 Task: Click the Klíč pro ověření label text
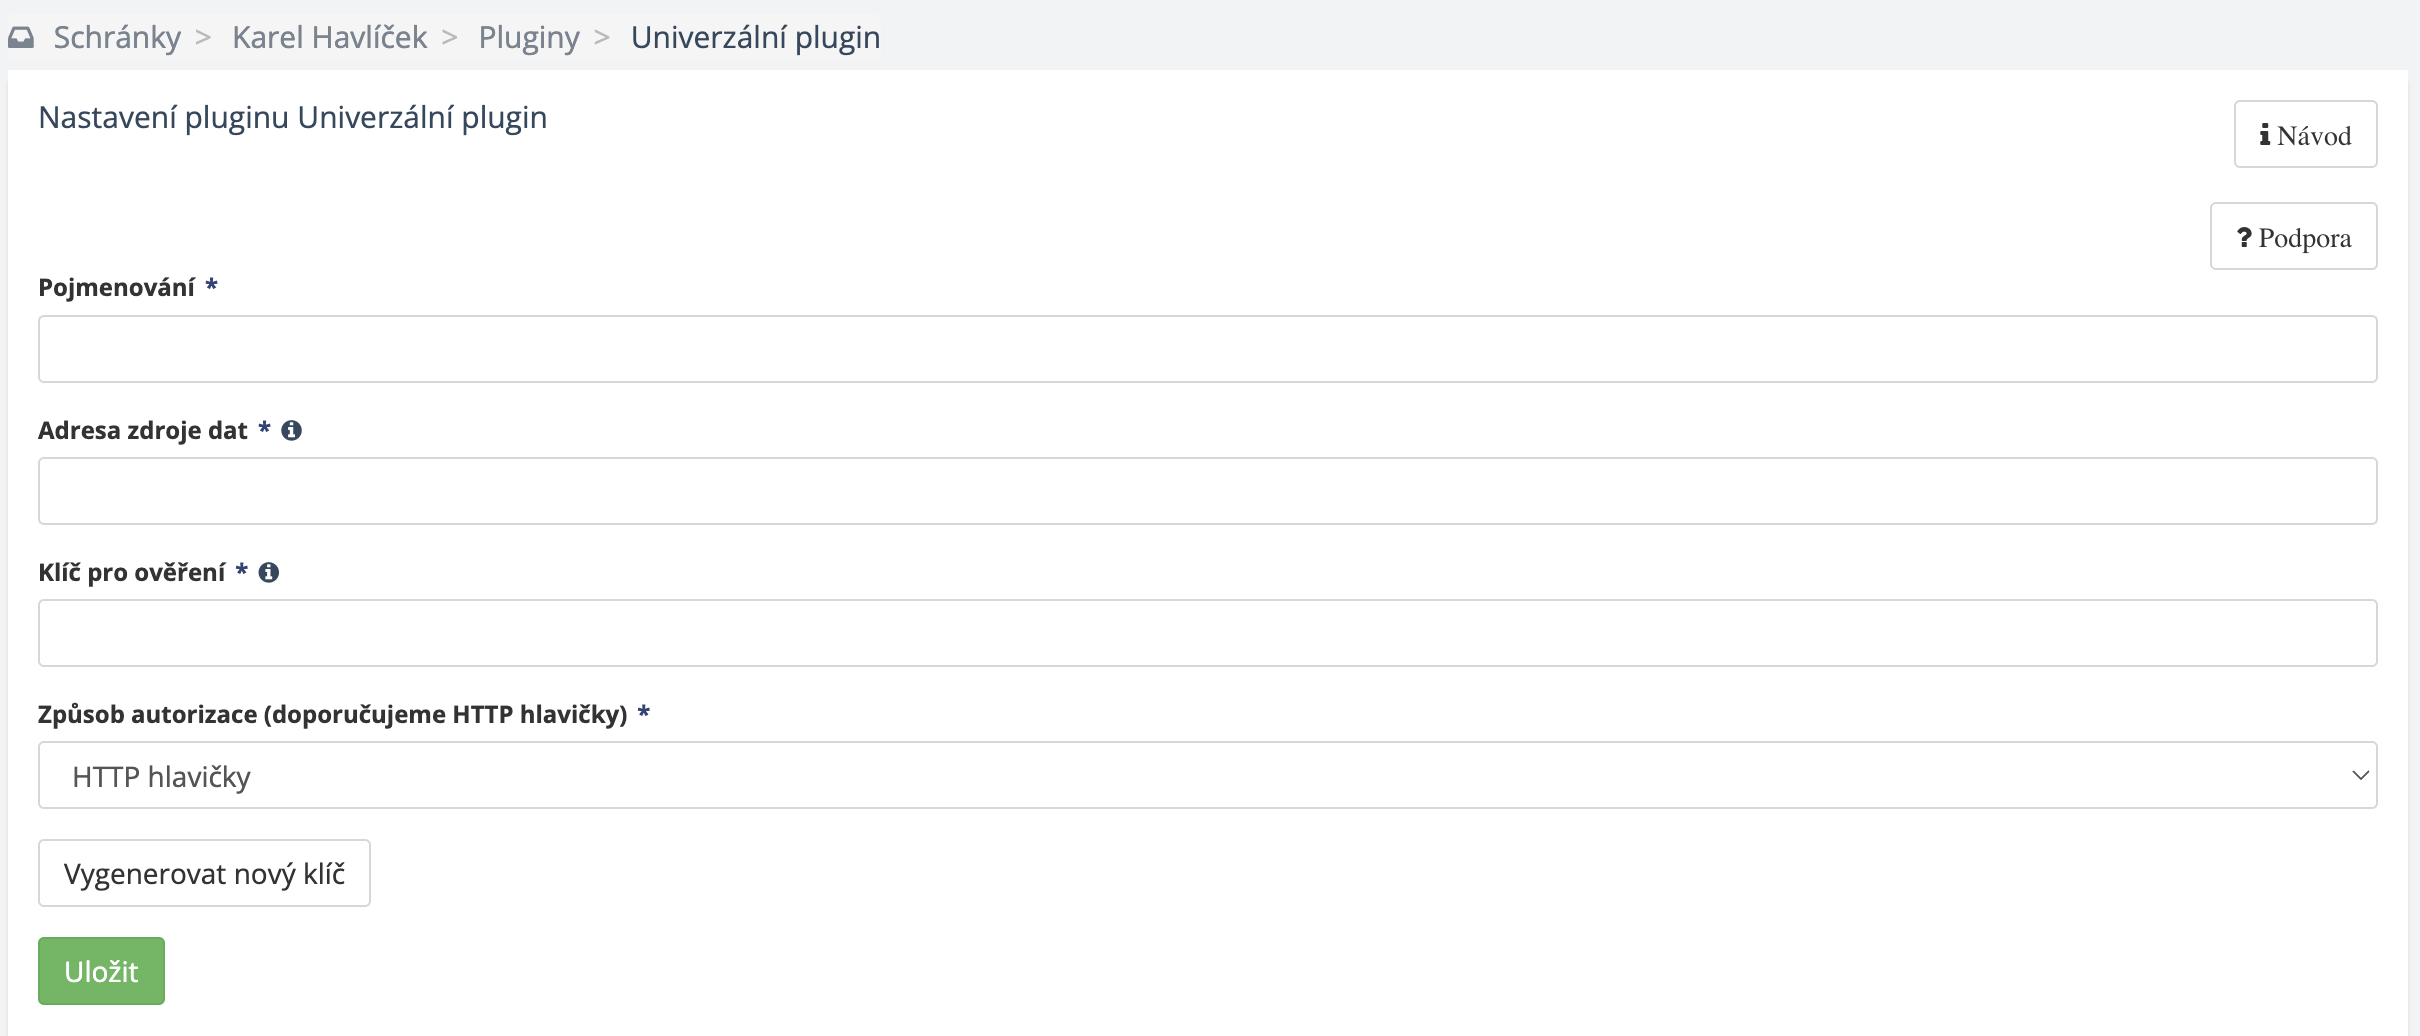tap(131, 573)
